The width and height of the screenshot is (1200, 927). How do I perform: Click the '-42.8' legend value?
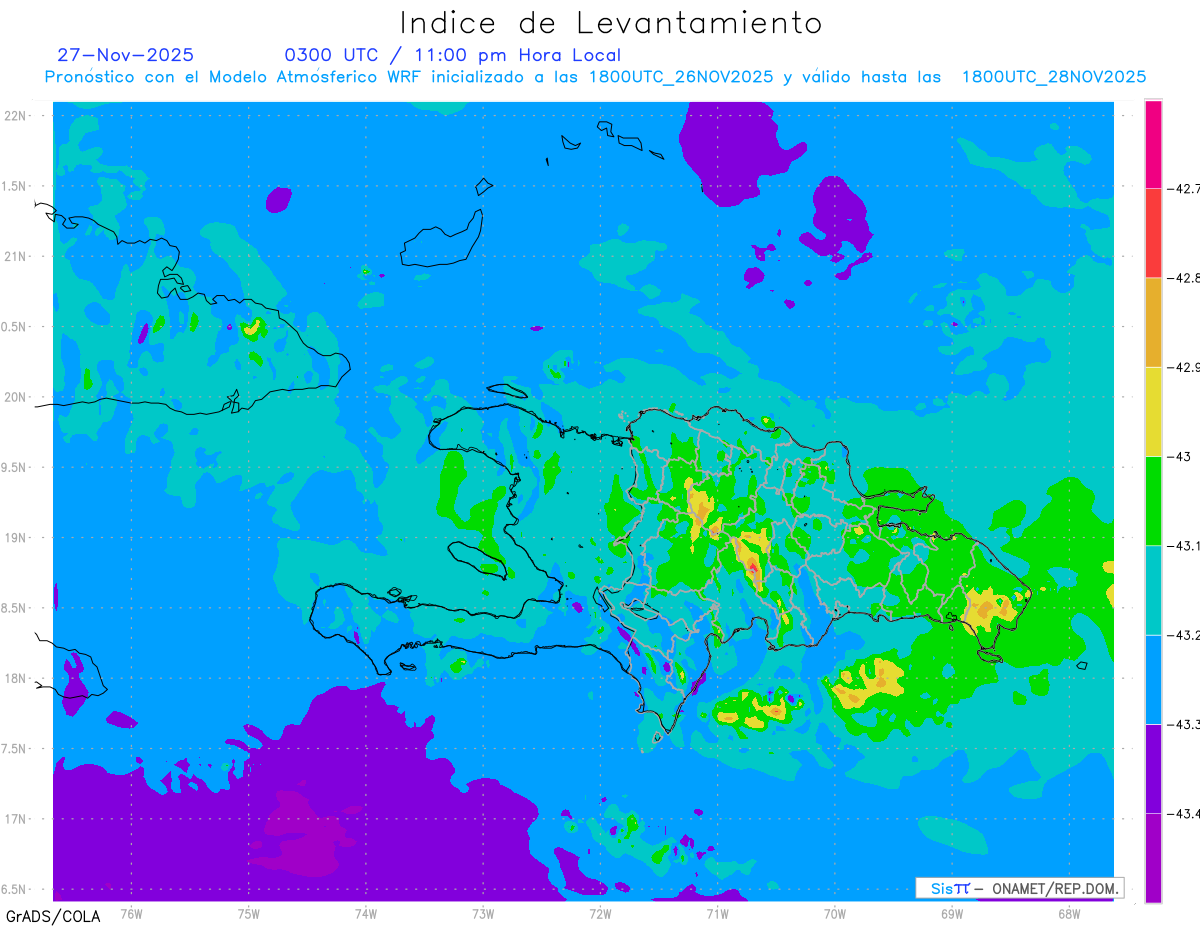[1182, 278]
